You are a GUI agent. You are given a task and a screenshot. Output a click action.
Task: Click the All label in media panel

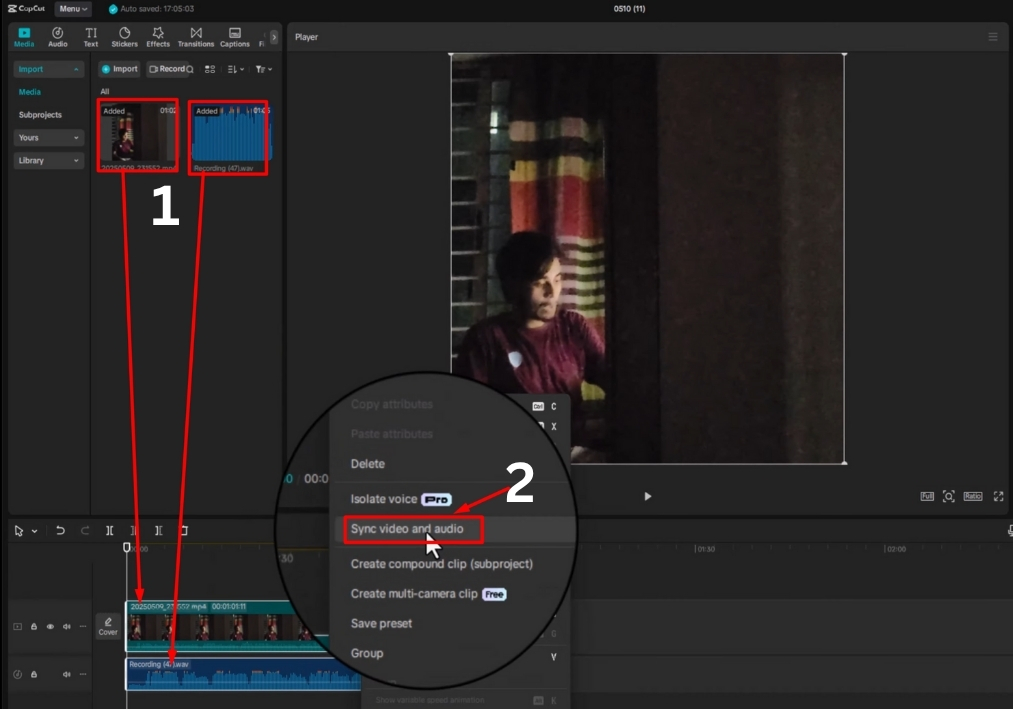[x=105, y=92]
